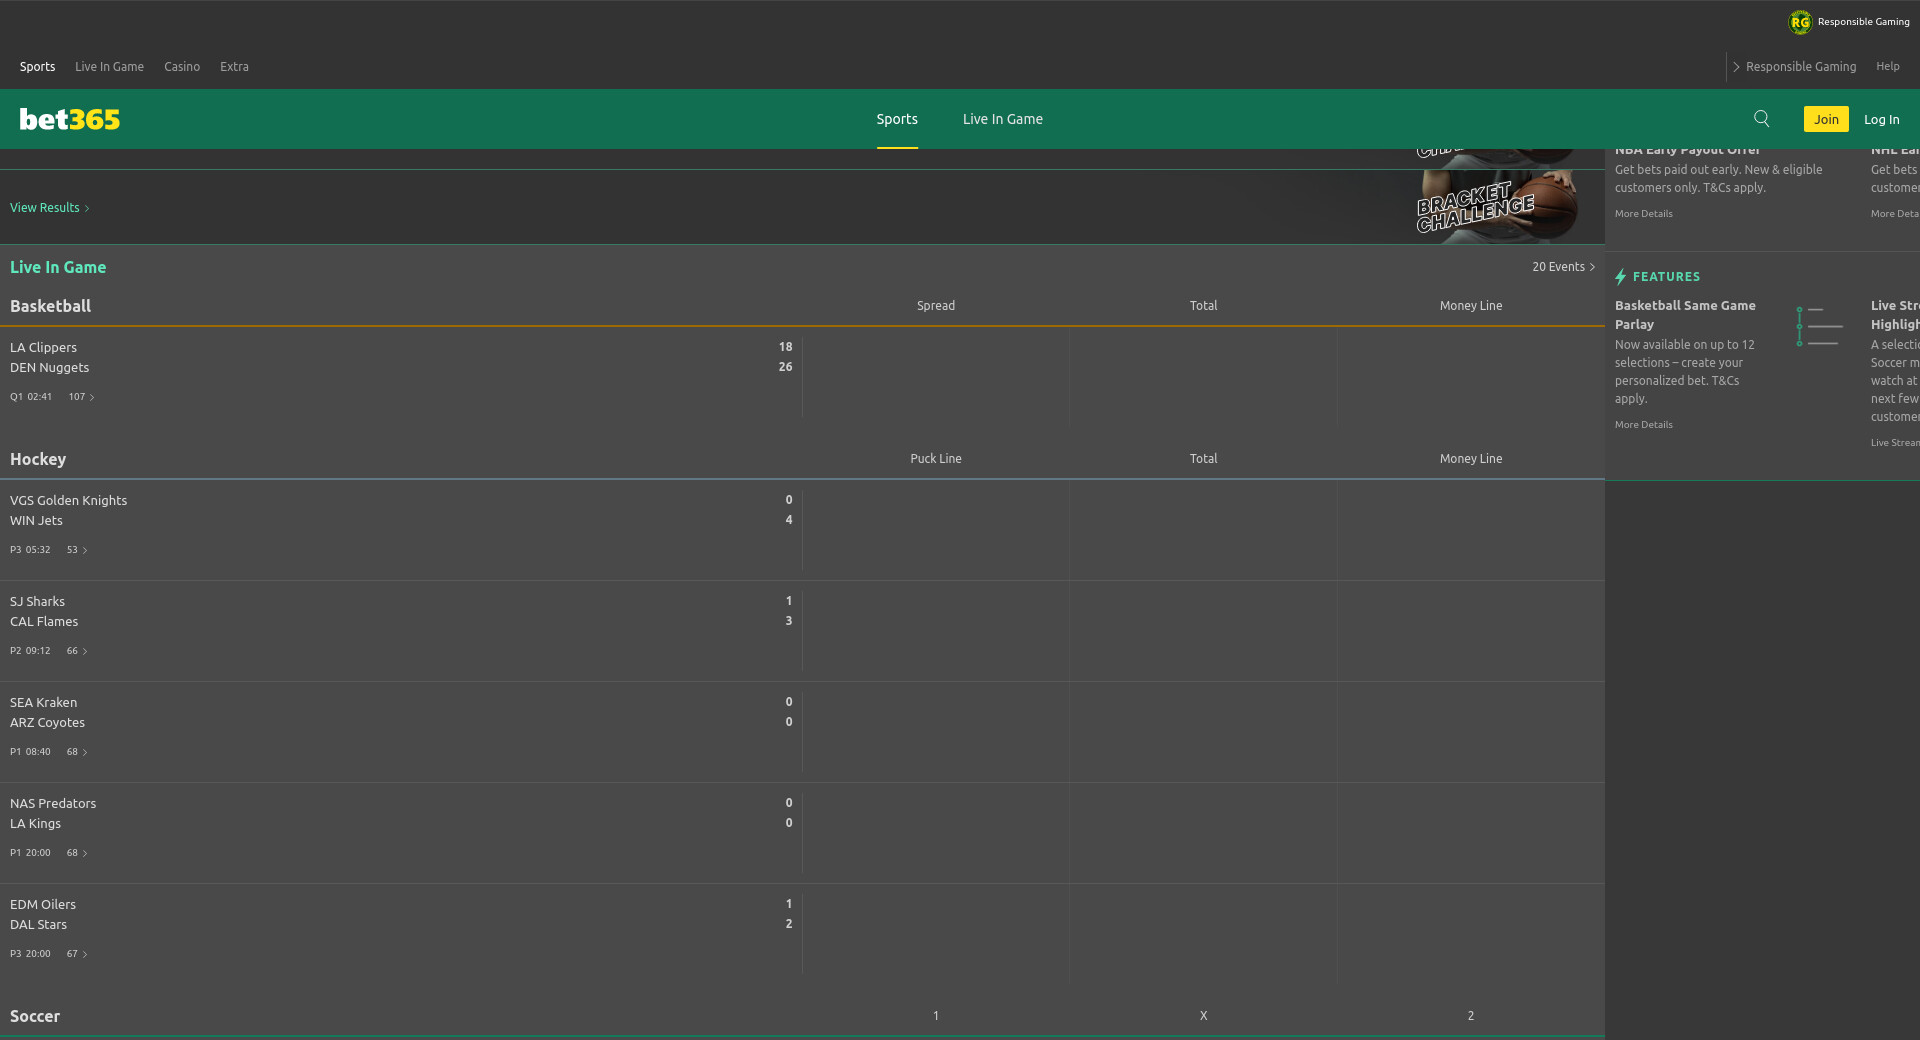The width and height of the screenshot is (1920, 1040).
Task: Open View Results link
Action: (x=49, y=208)
